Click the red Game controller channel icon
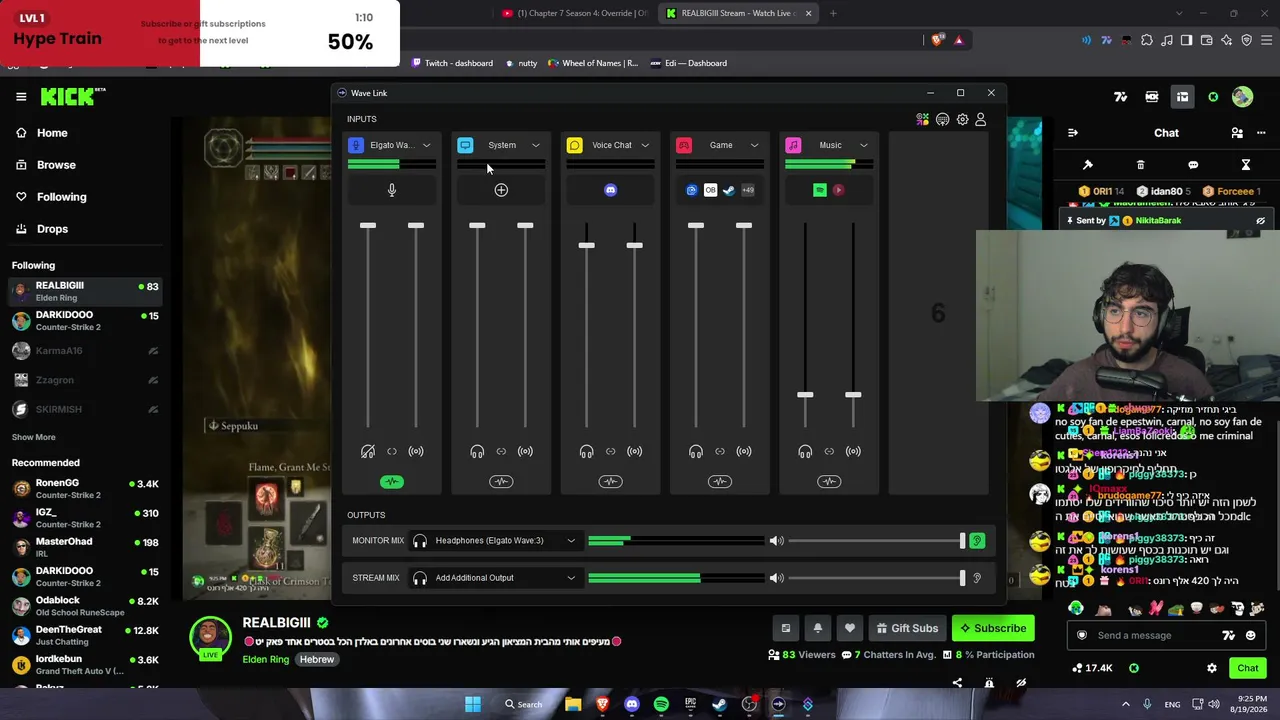Viewport: 1280px width, 720px height. point(684,145)
